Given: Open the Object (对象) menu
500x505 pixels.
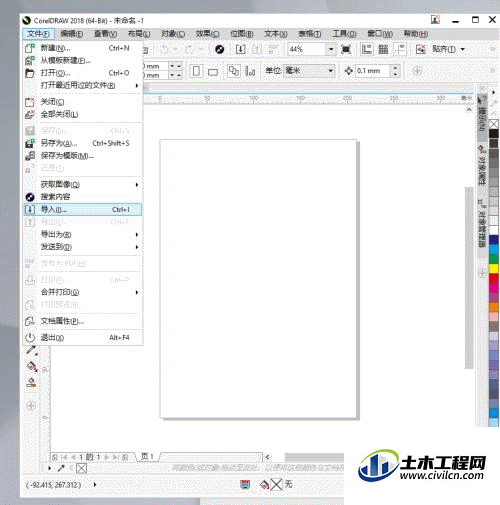Looking at the screenshot, I should tap(173, 34).
